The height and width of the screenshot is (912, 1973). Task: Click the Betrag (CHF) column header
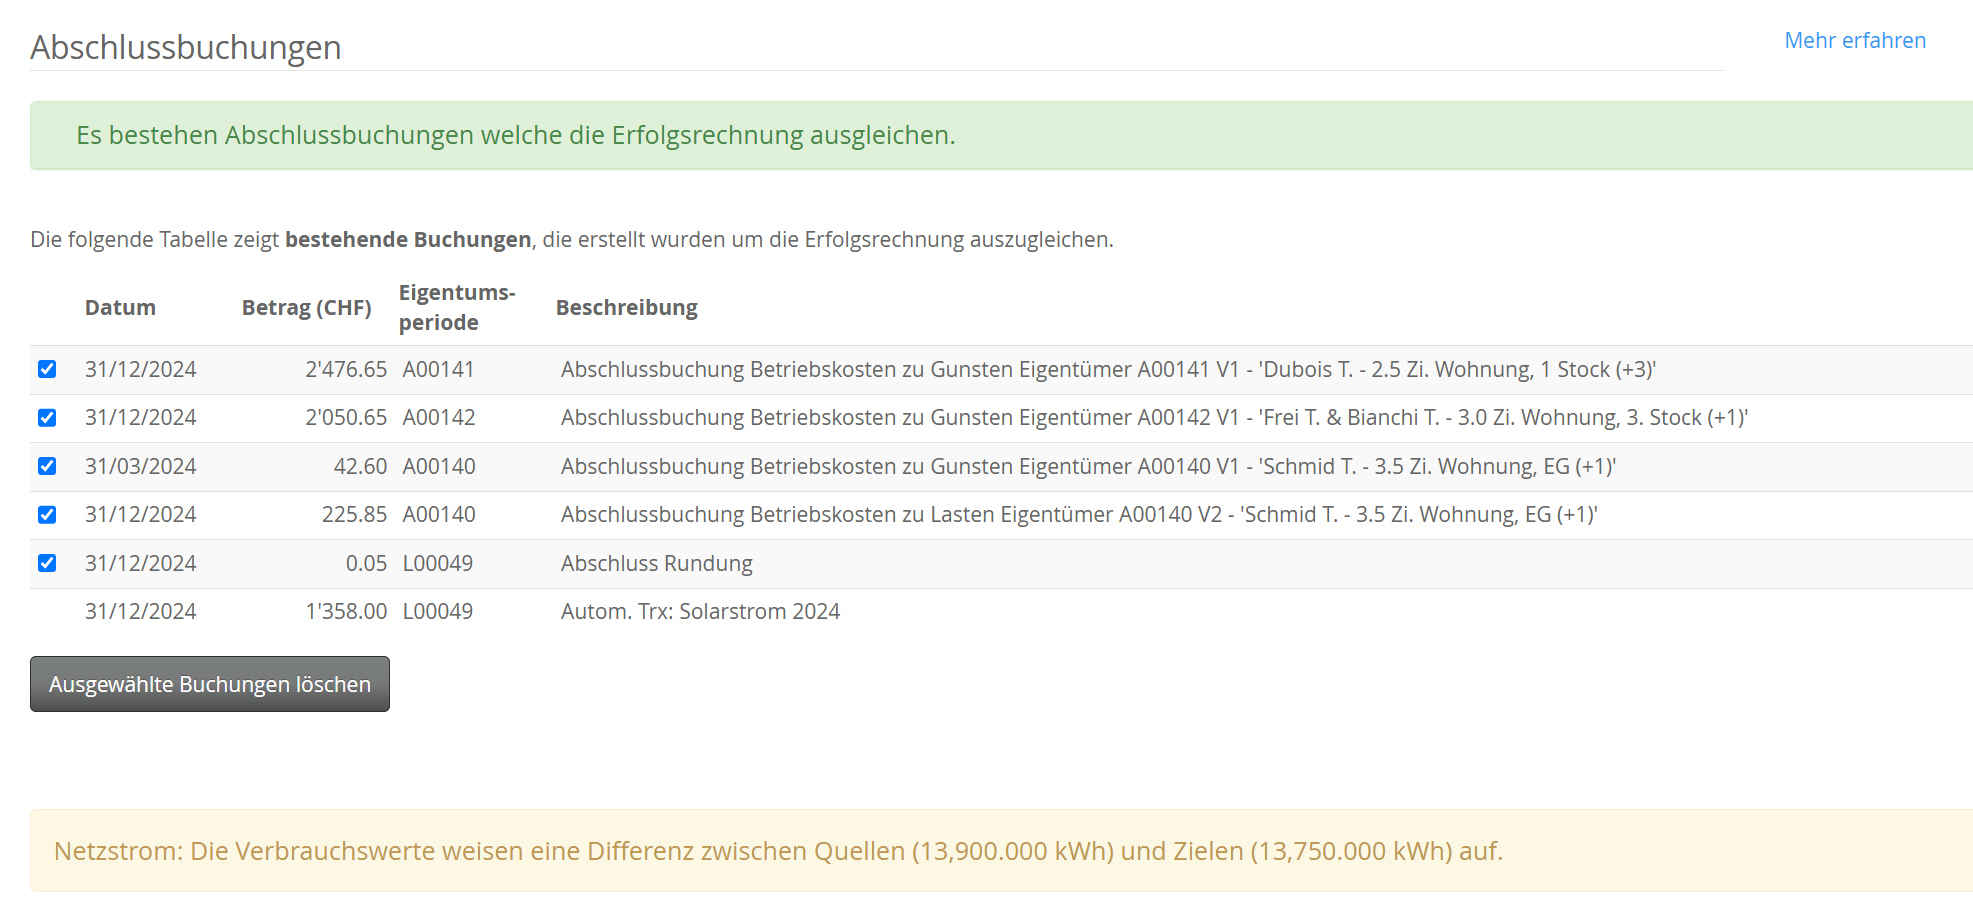[306, 308]
